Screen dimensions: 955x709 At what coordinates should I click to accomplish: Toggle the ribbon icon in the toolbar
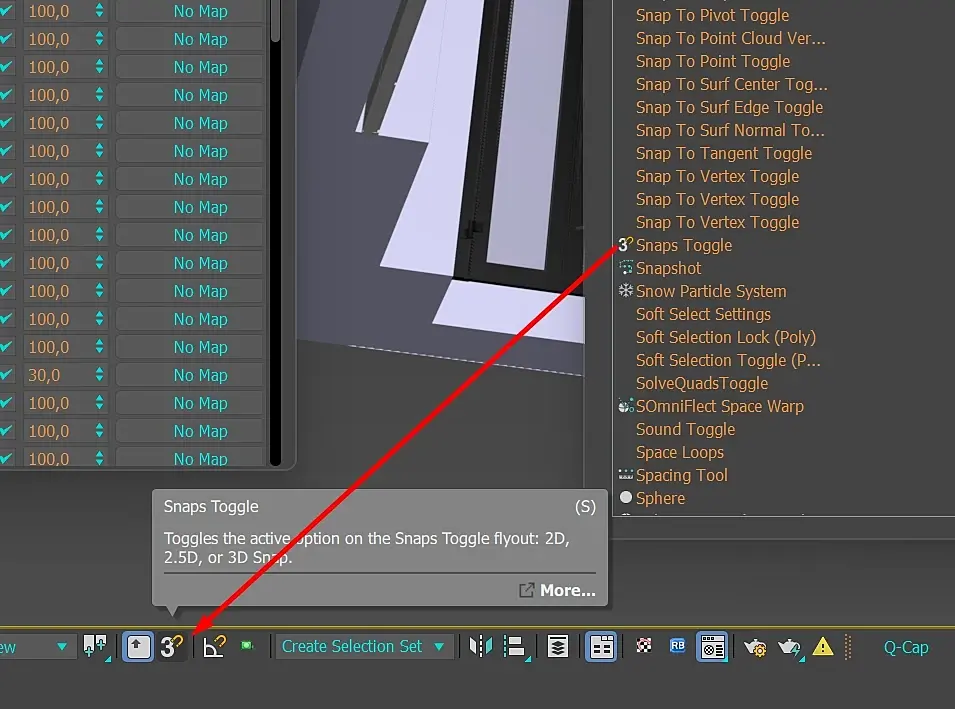601,646
